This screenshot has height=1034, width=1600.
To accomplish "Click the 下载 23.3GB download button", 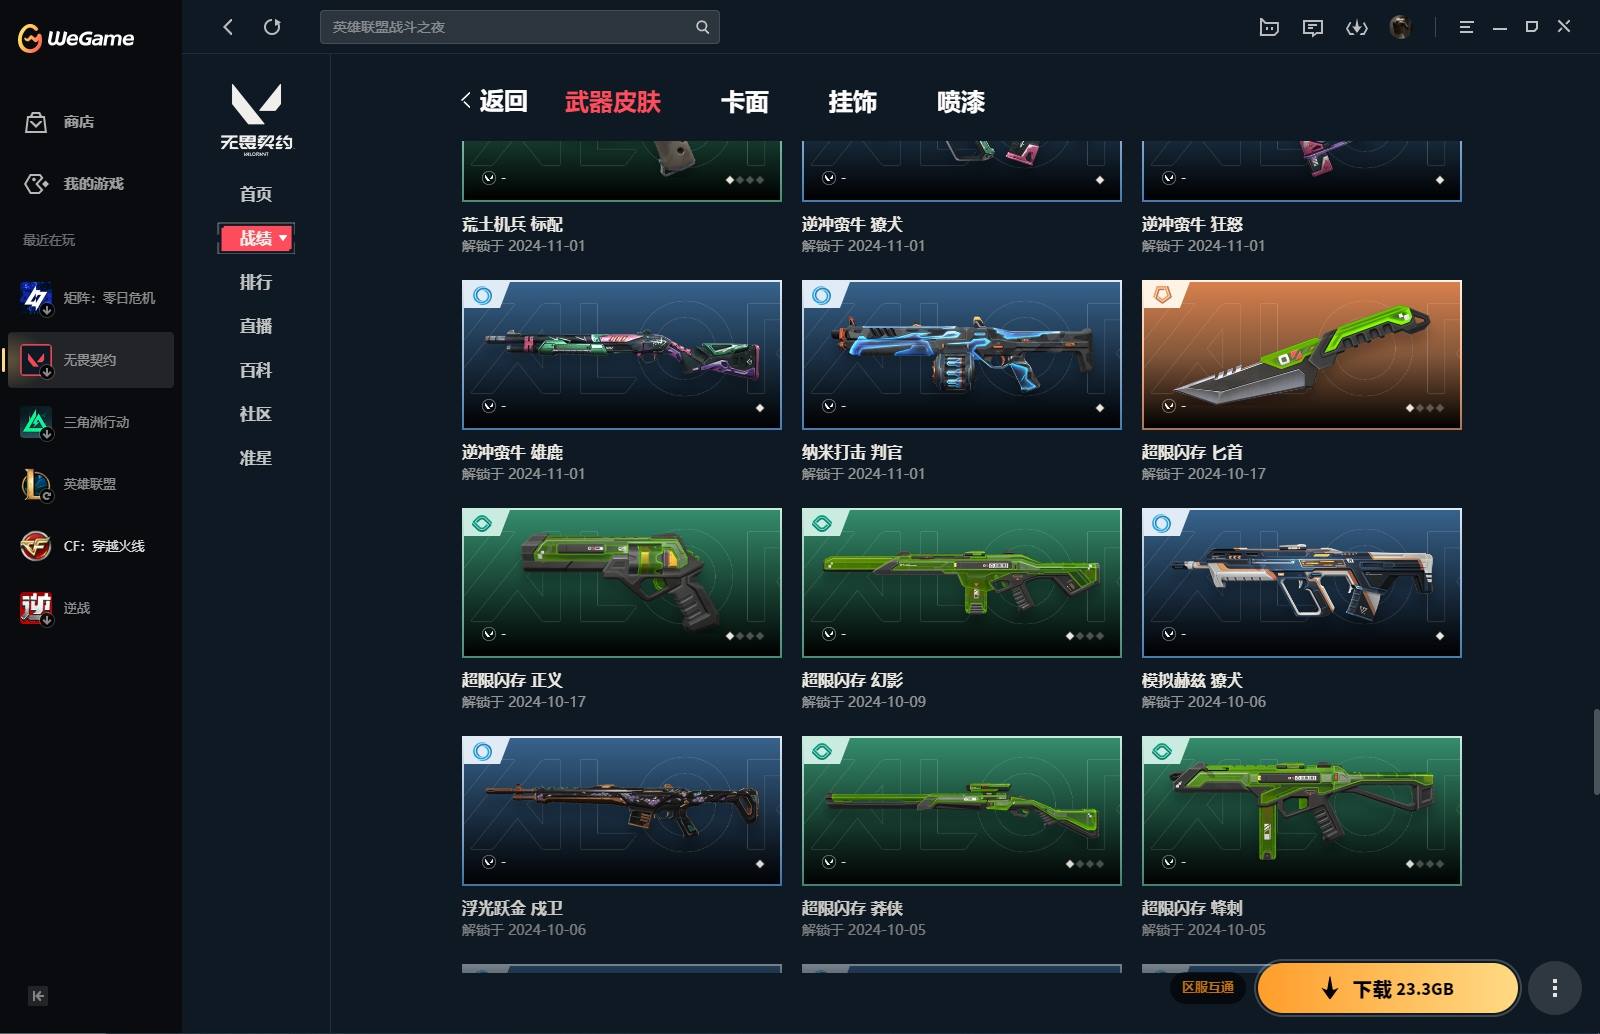I will click(1388, 988).
